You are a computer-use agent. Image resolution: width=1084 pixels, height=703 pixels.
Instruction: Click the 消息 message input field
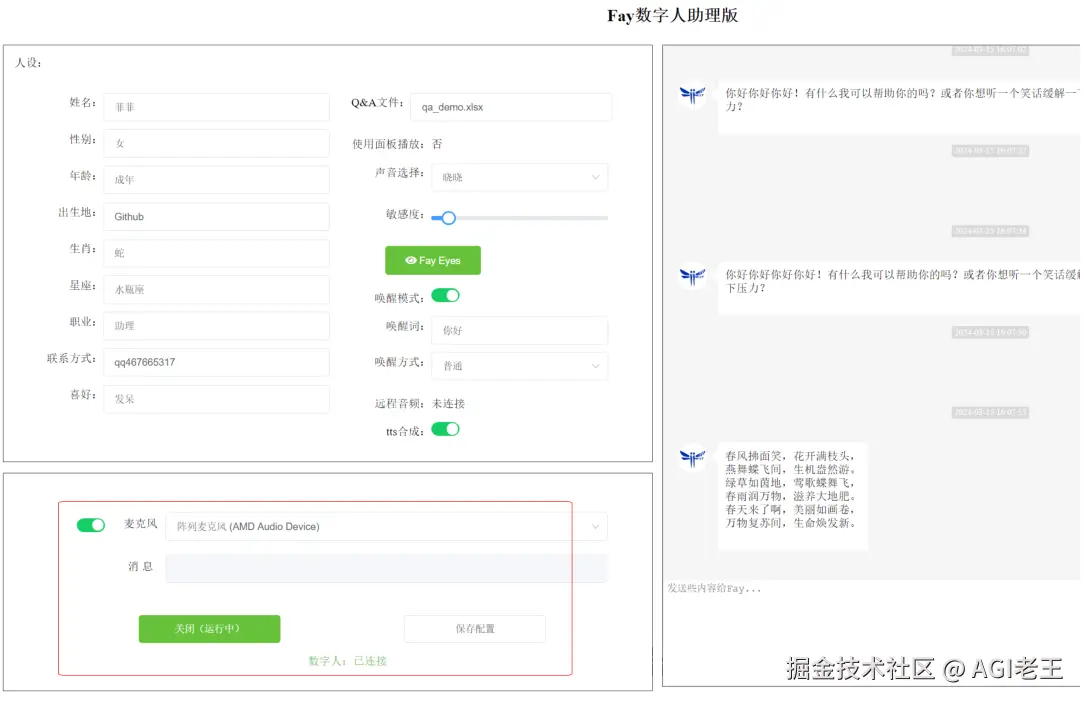pos(386,568)
